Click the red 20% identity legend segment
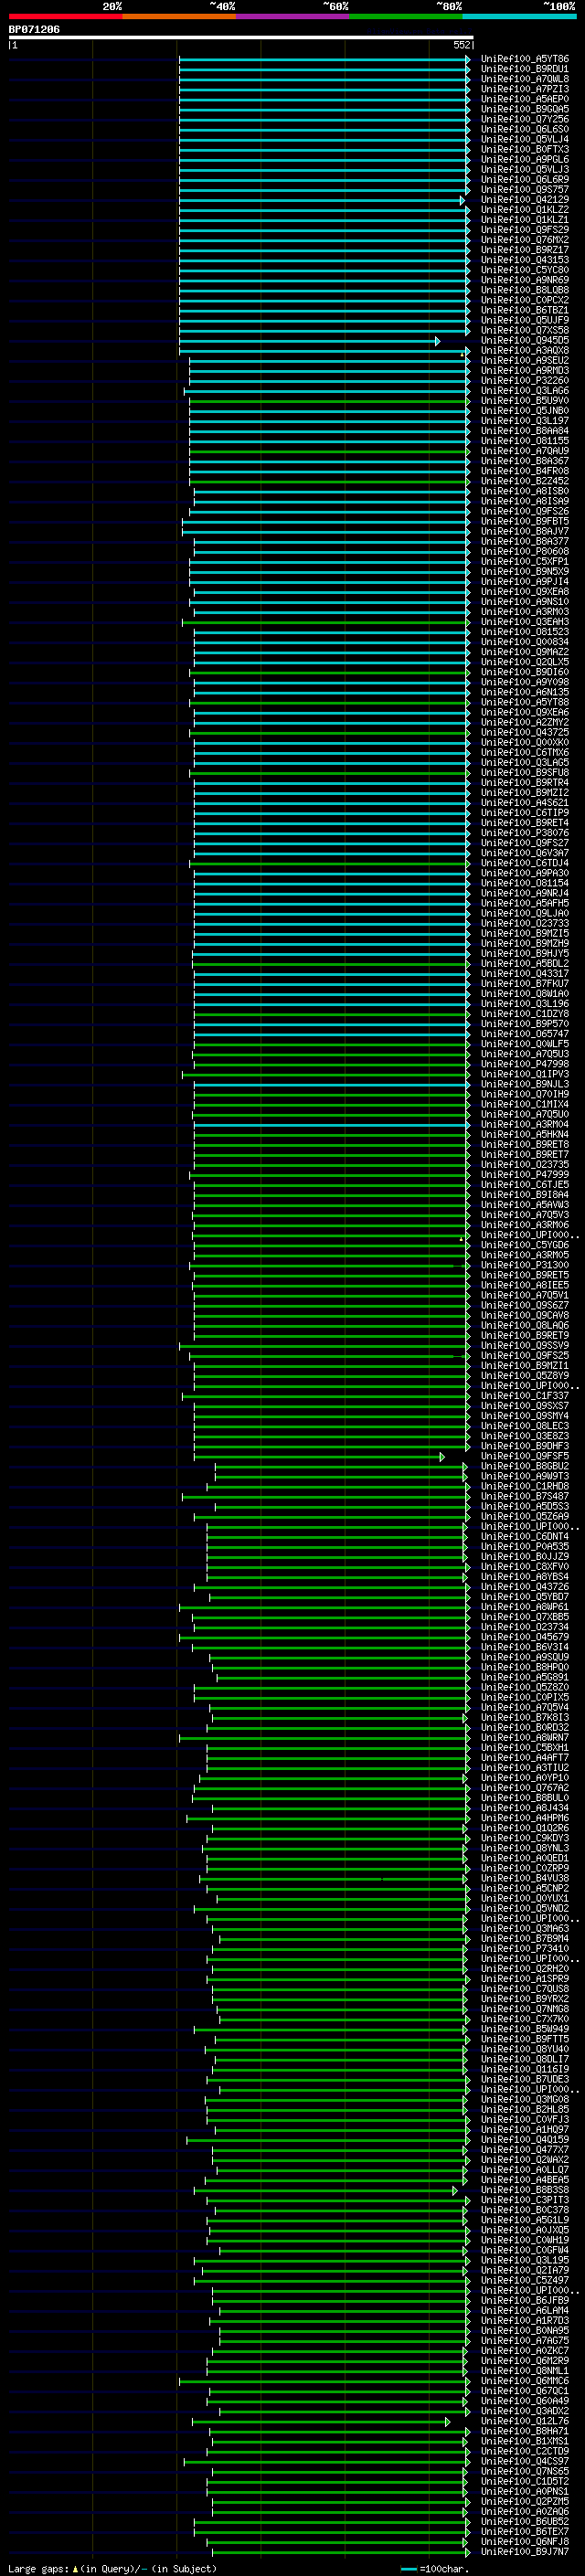 pos(65,16)
